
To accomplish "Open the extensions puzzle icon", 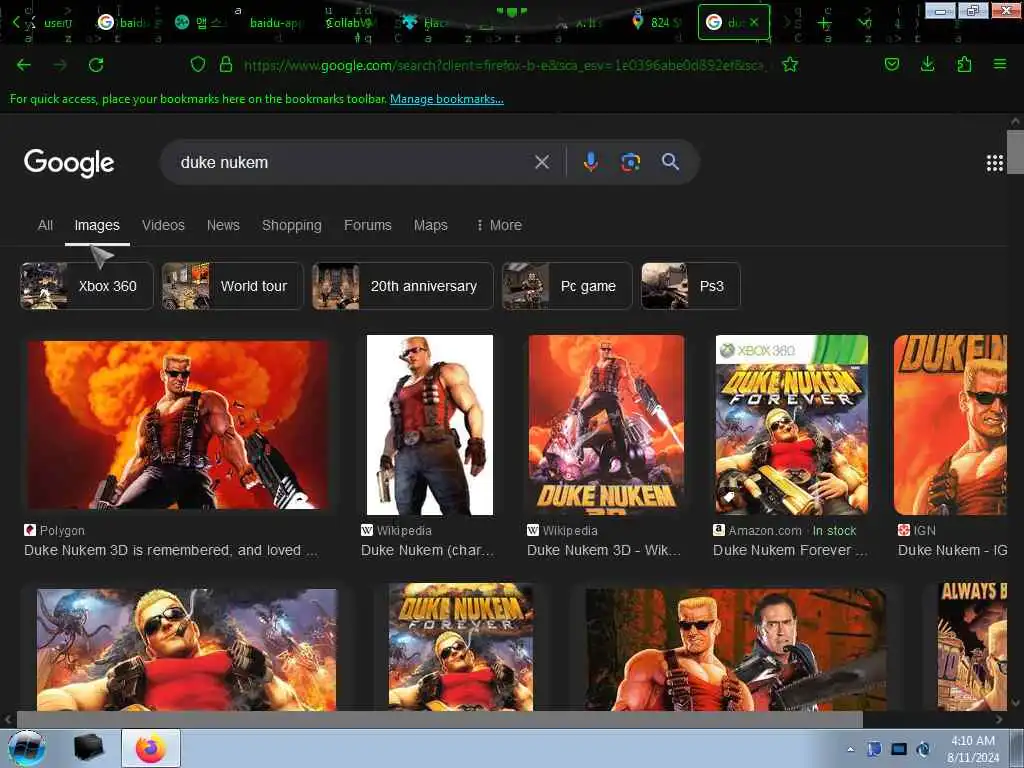I will (964, 65).
